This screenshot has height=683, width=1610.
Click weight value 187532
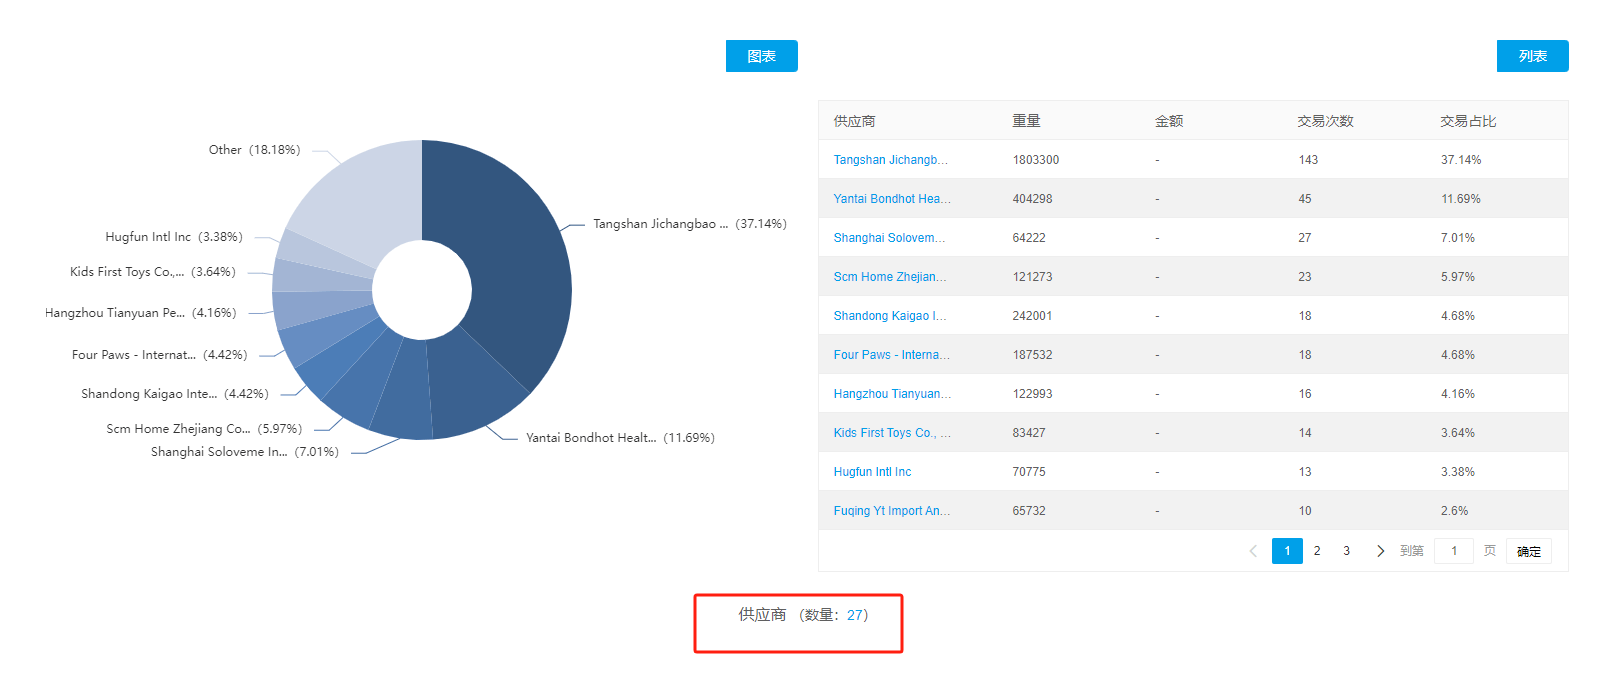[x=1032, y=355]
